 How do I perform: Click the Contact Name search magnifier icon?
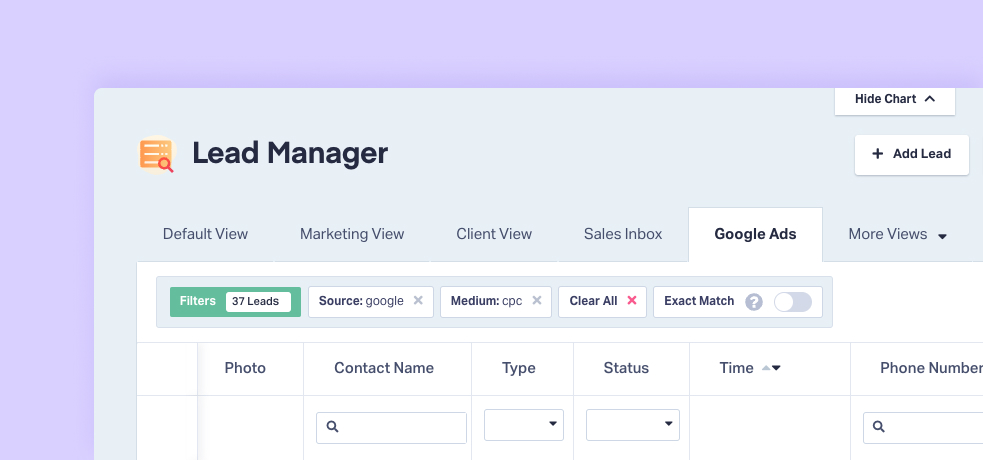click(333, 427)
